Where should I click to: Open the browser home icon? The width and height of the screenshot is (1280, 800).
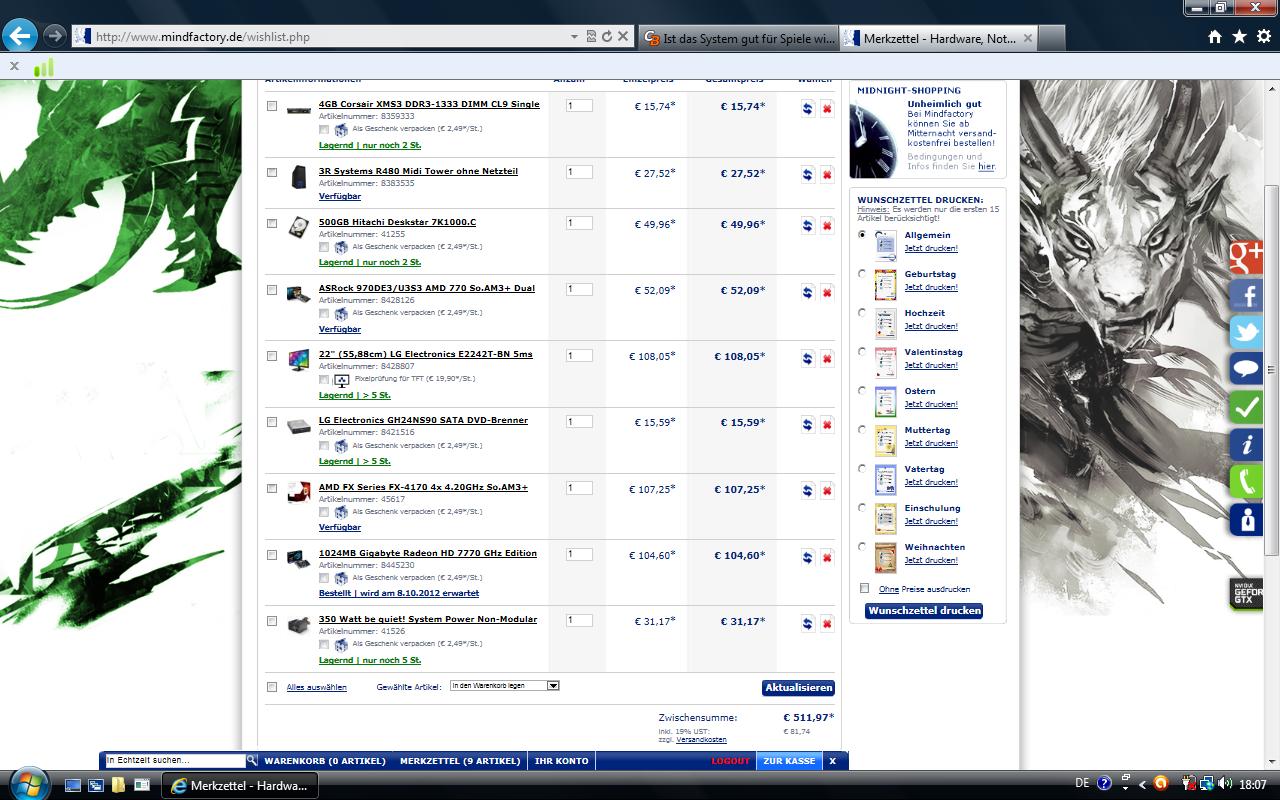[1214, 36]
